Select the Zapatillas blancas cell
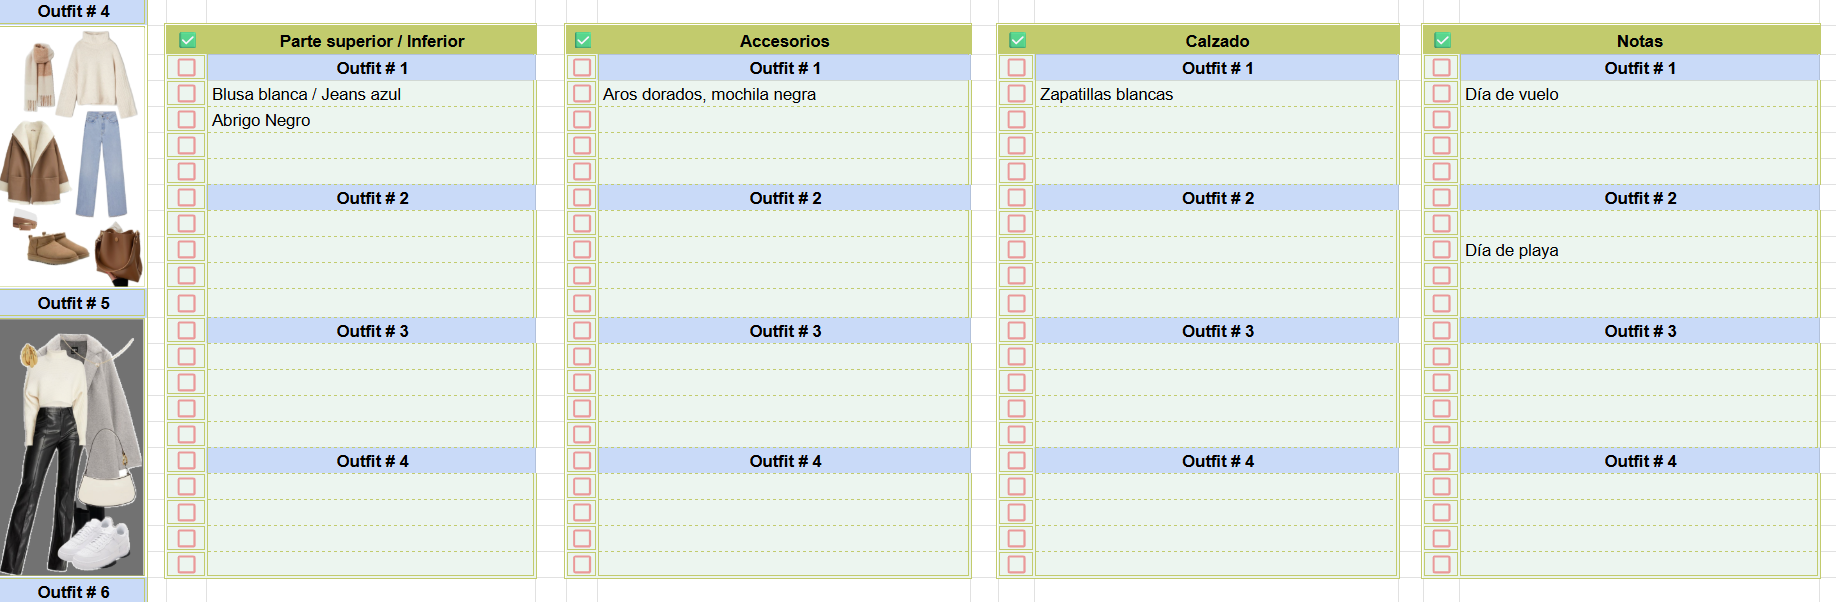 click(1216, 94)
